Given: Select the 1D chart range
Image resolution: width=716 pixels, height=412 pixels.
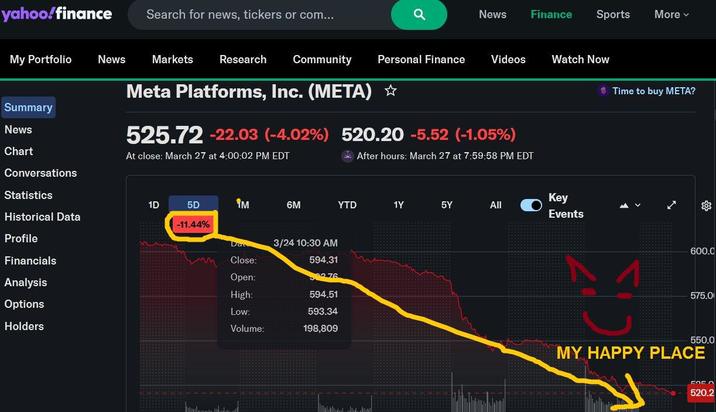Looking at the screenshot, I should [x=154, y=205].
